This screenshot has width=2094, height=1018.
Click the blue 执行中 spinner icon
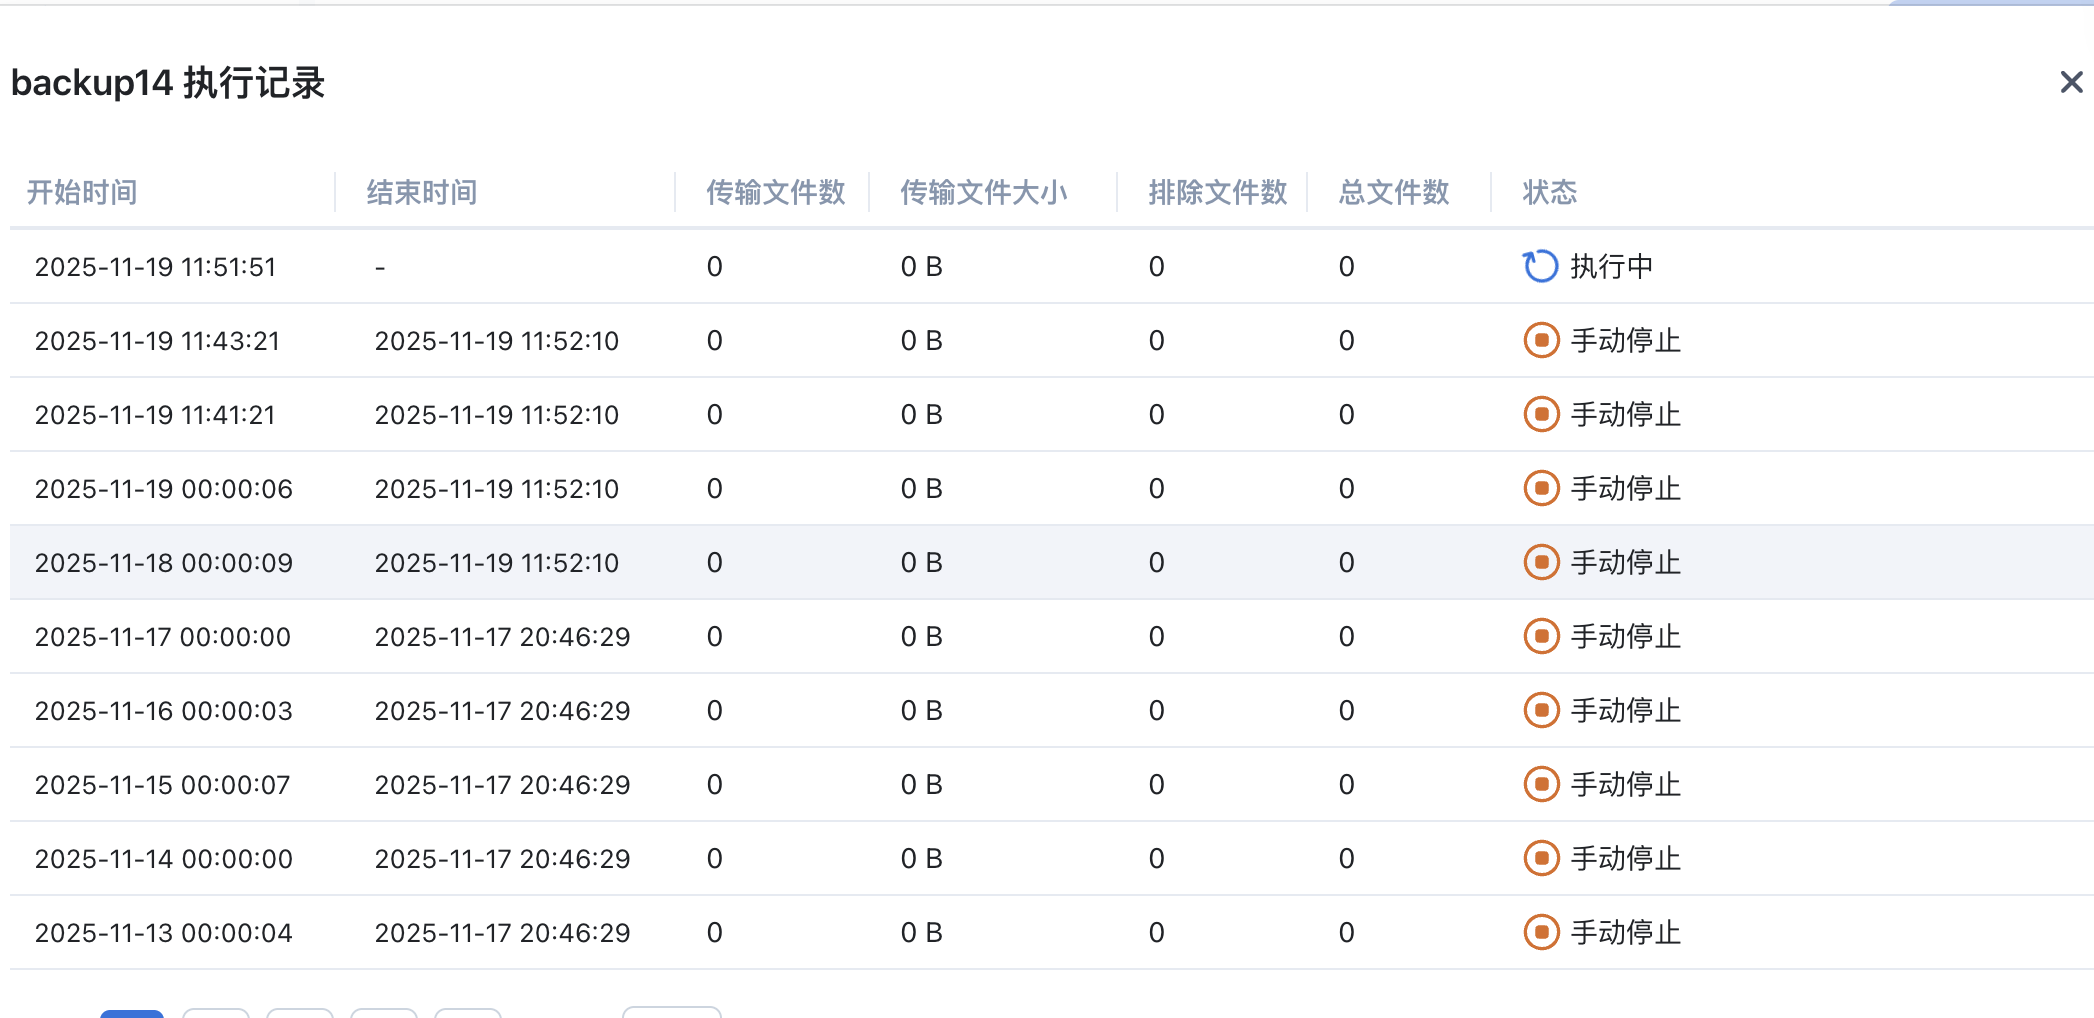coord(1540,266)
